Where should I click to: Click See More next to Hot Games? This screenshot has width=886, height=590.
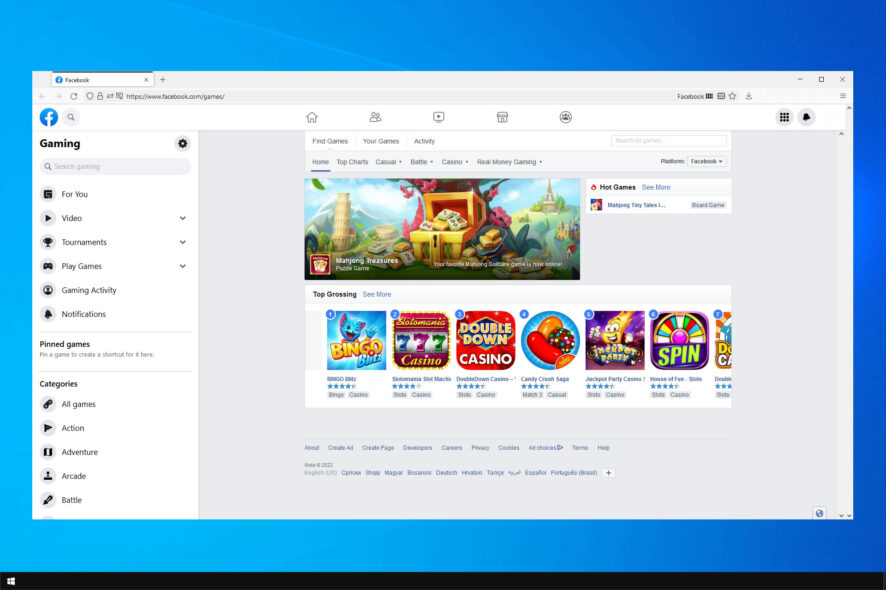pyautogui.click(x=656, y=187)
